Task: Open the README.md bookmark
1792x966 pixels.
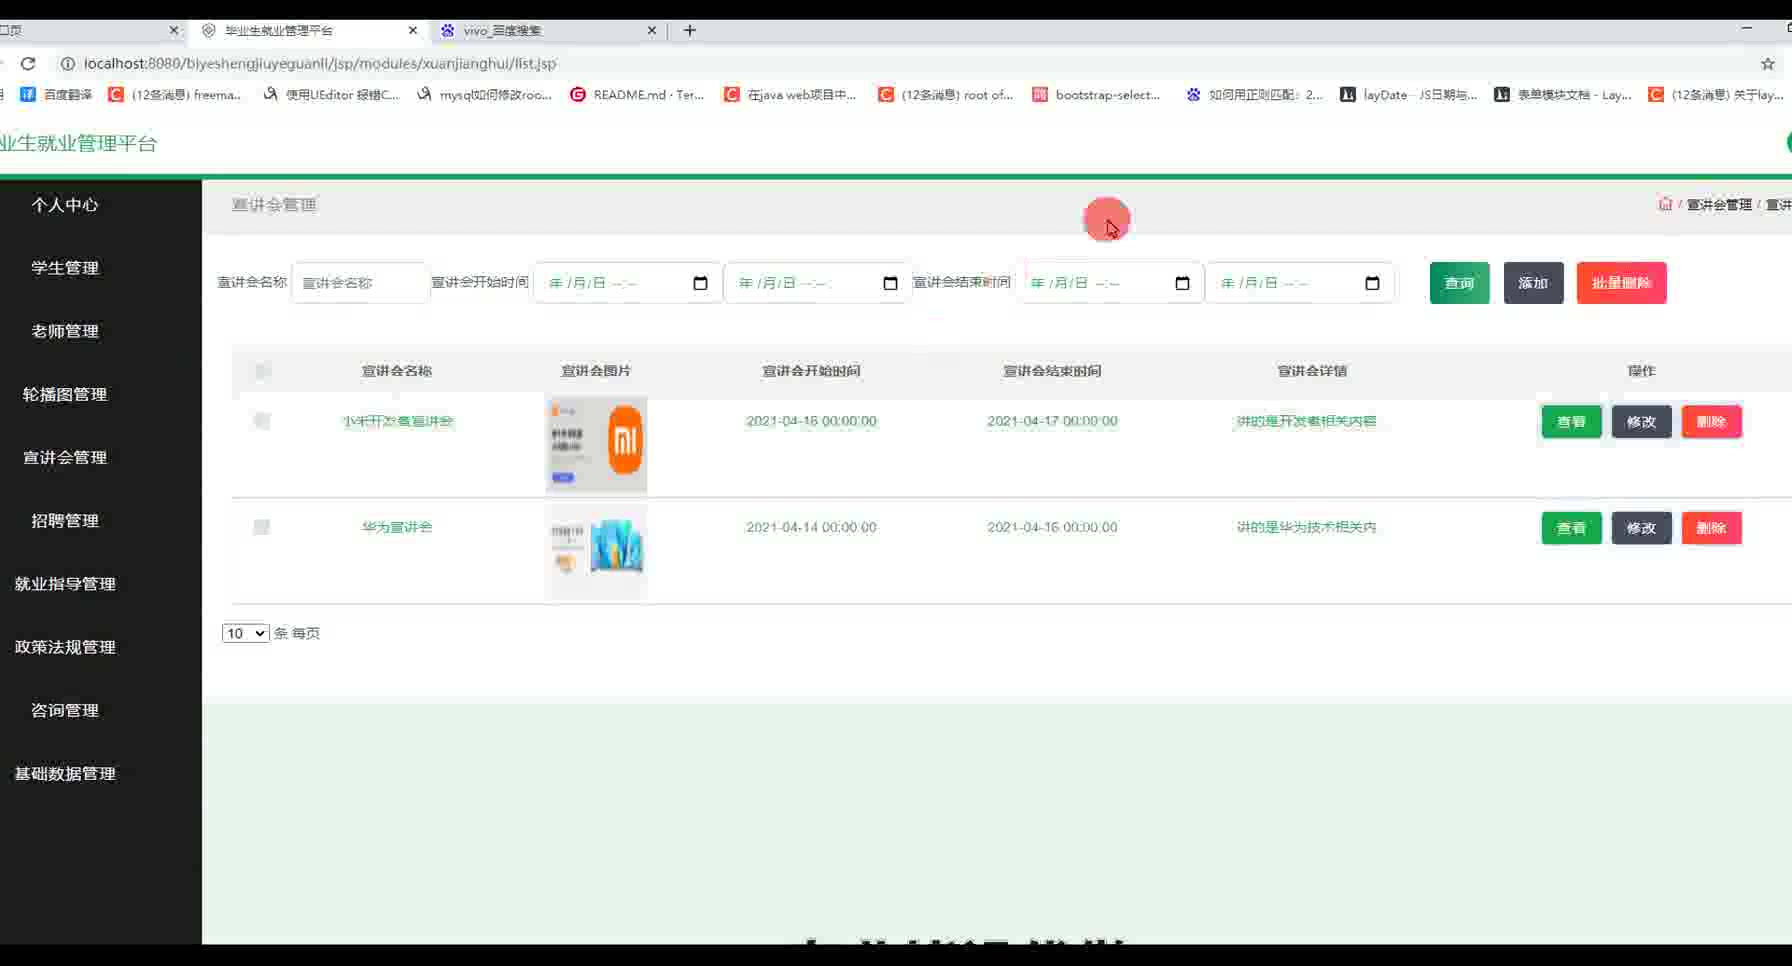Action: point(638,95)
